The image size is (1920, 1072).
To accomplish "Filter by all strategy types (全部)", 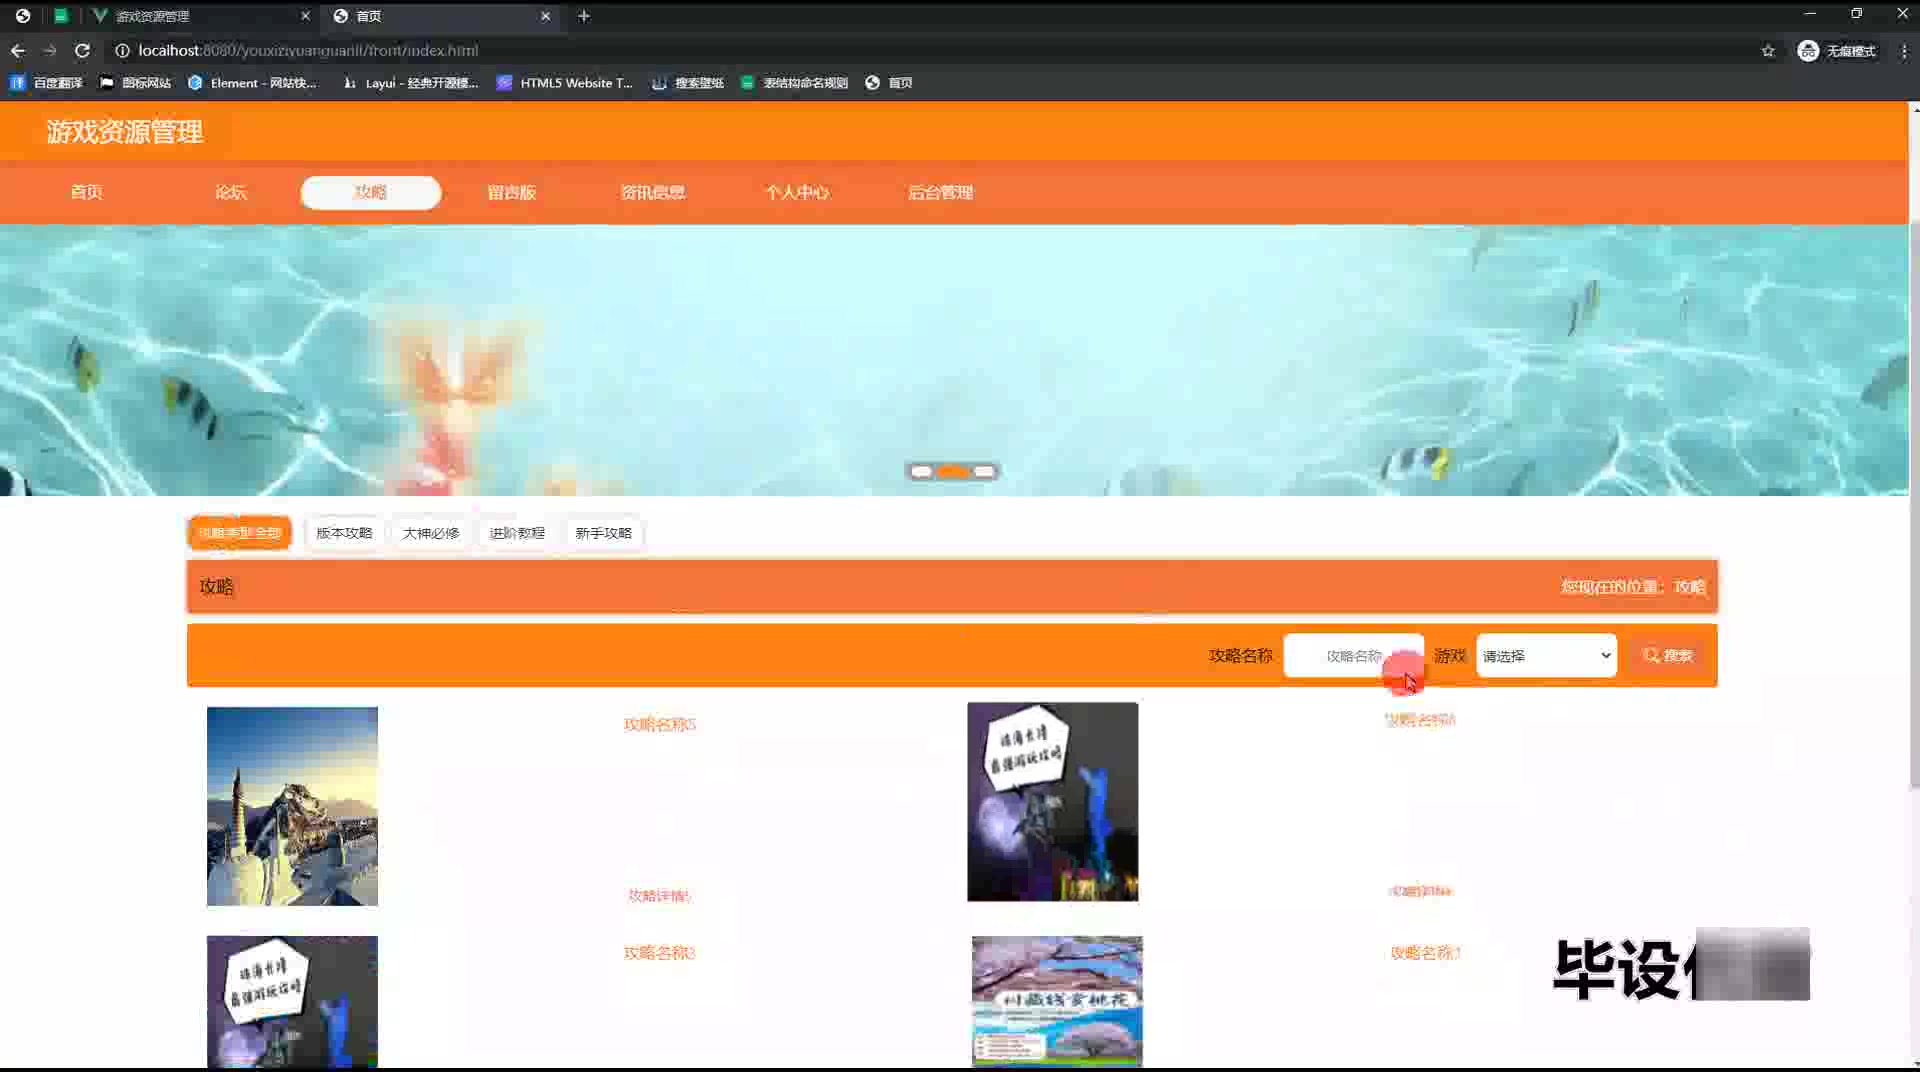I will coord(239,533).
